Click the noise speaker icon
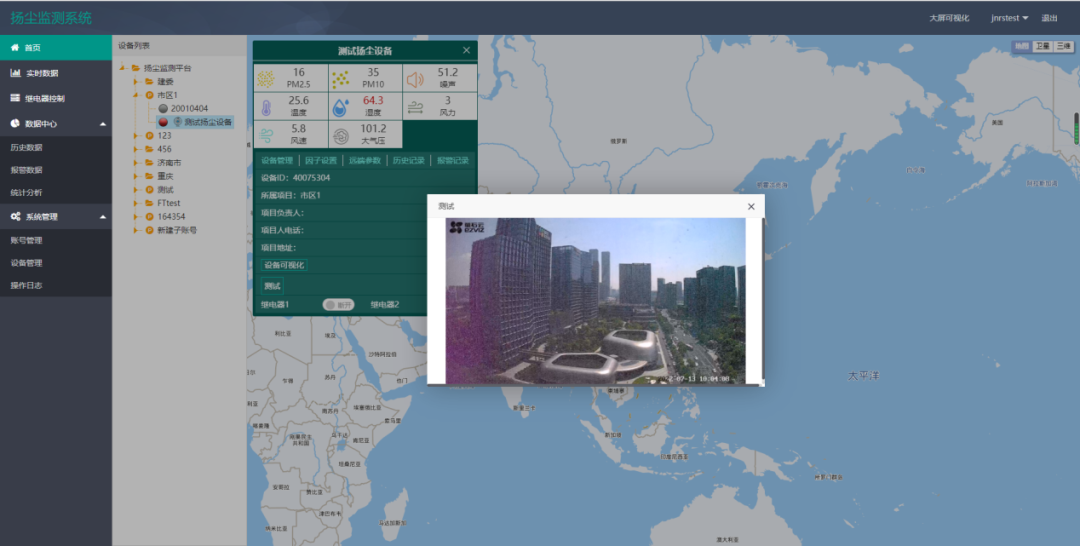 click(415, 79)
